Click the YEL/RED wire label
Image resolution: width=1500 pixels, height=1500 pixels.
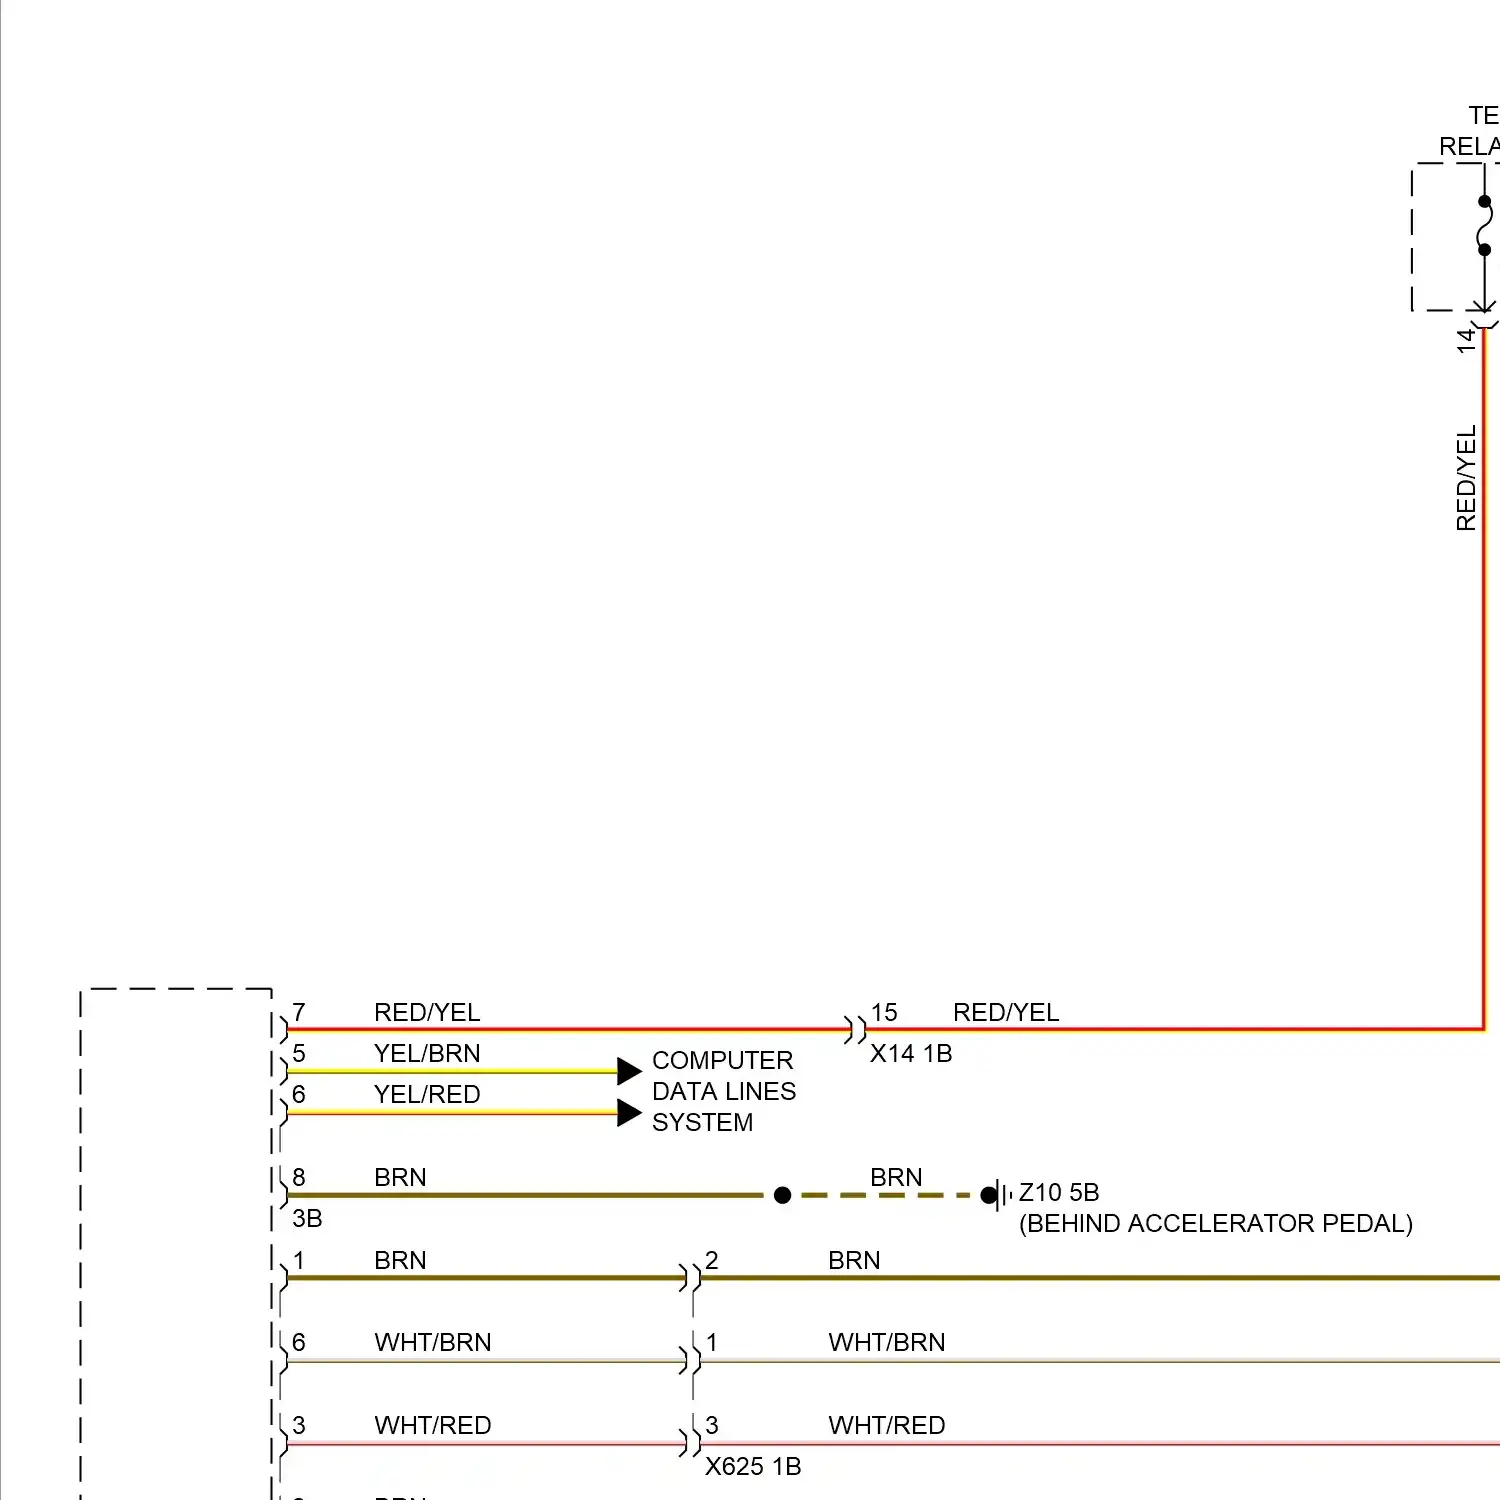click(427, 1094)
